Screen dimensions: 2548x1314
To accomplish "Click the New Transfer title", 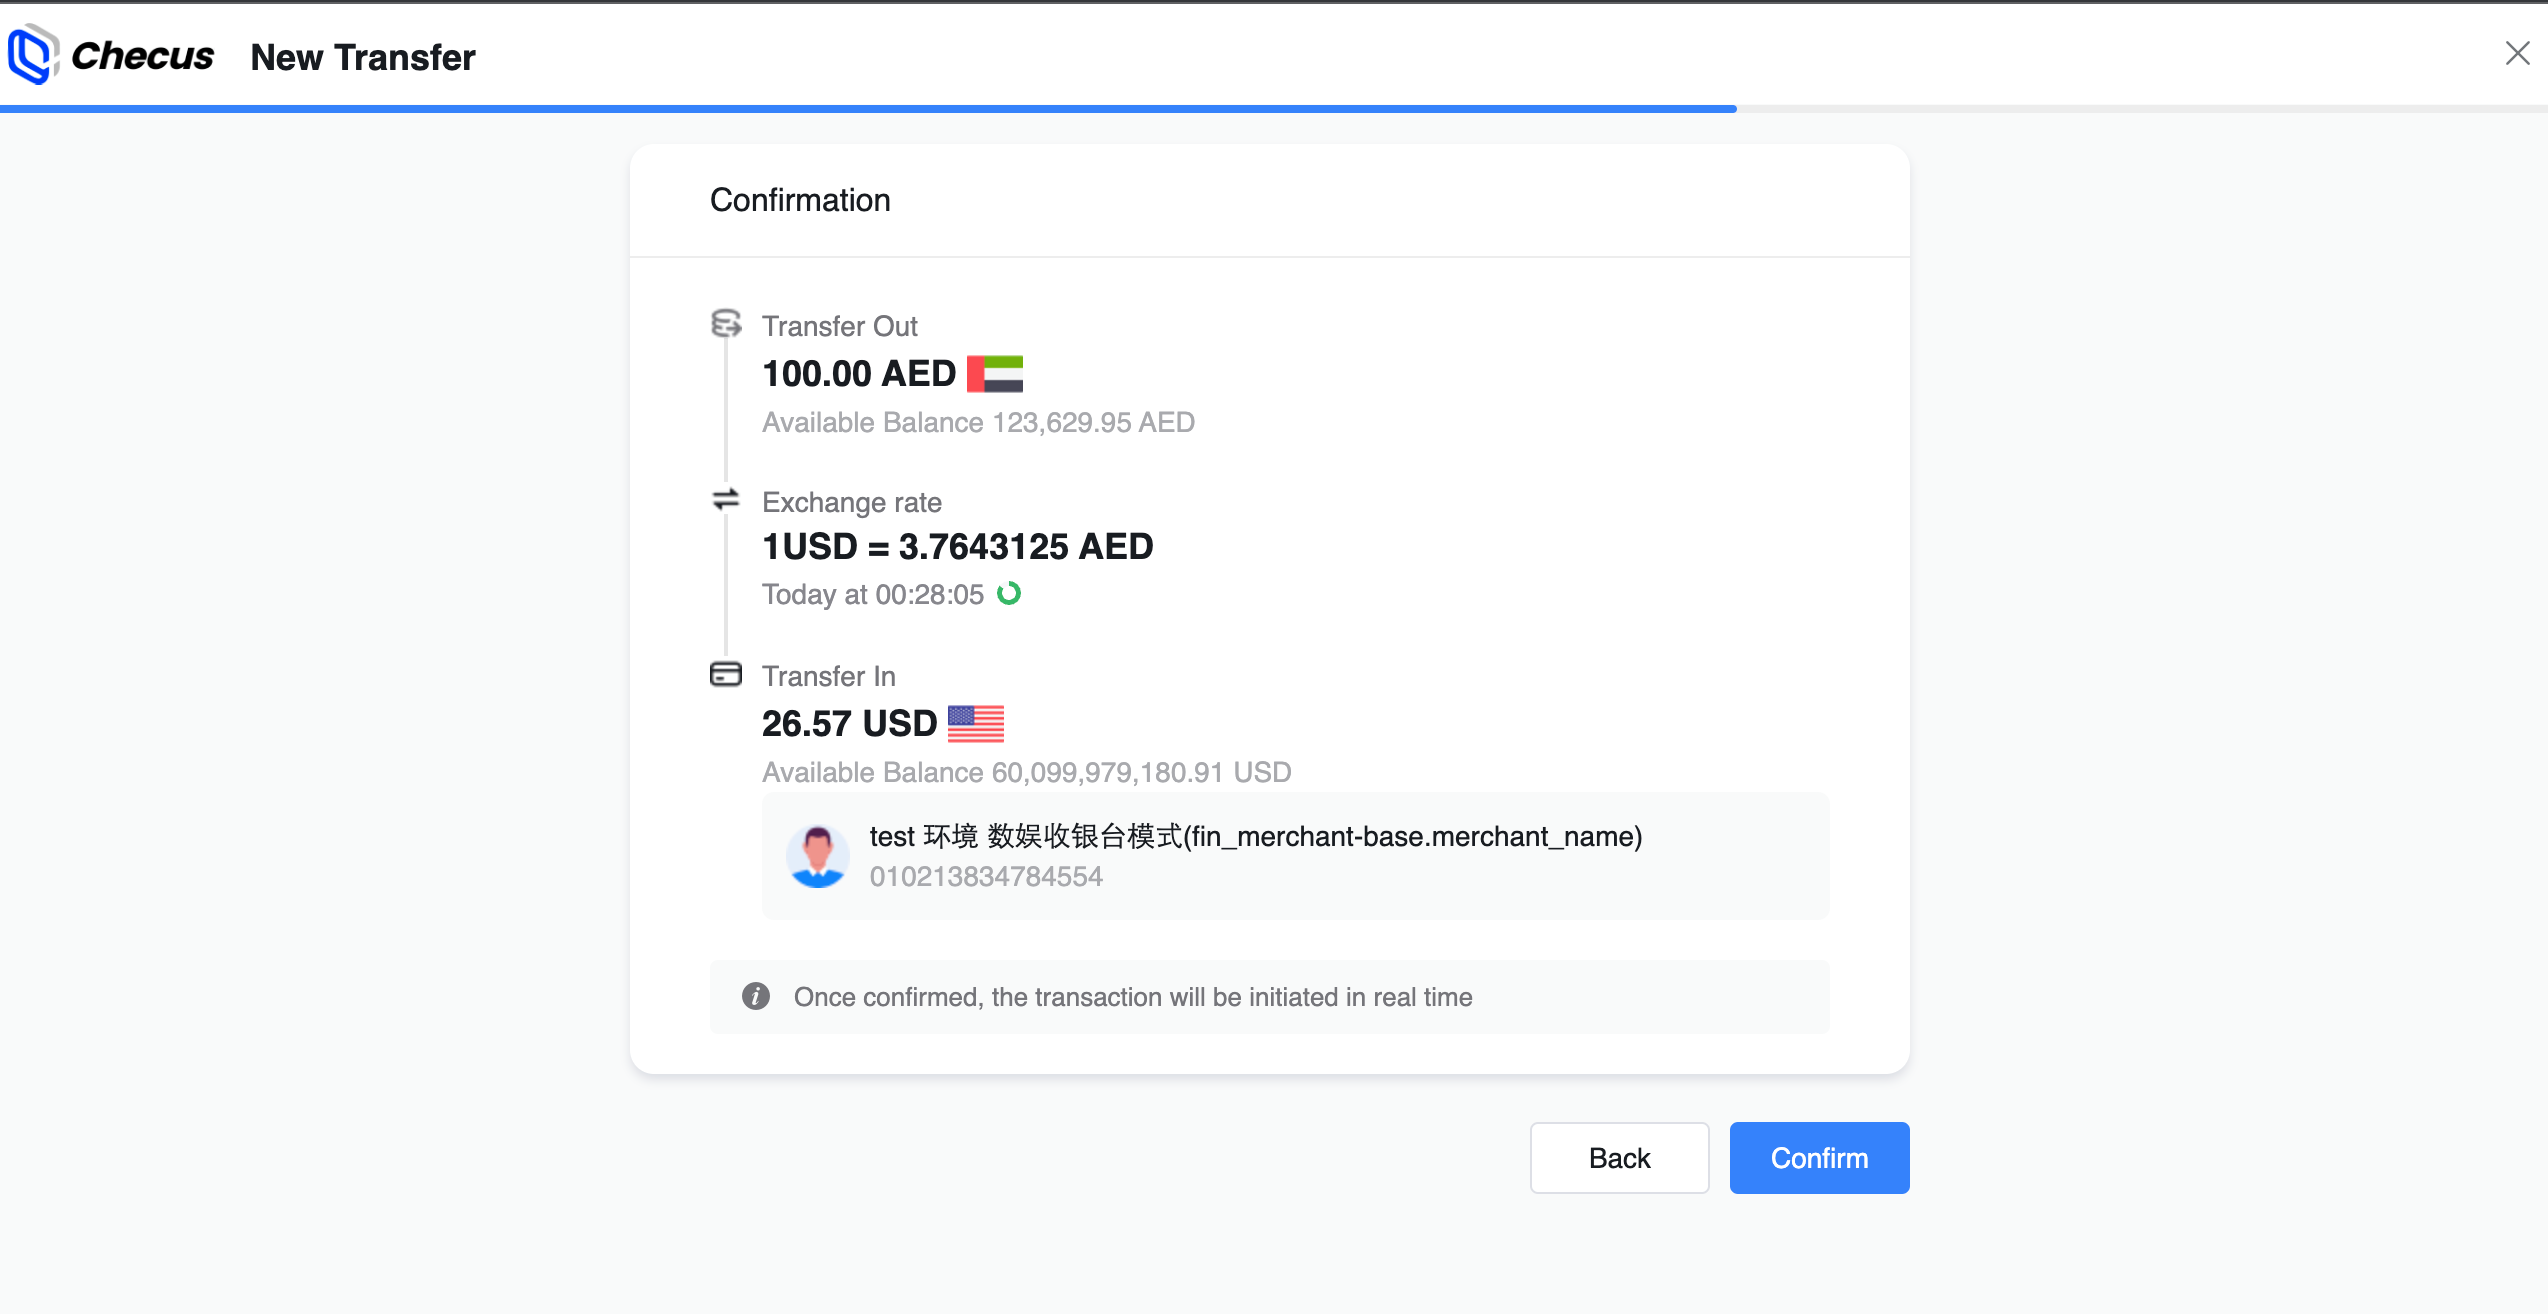I will coord(363,57).
